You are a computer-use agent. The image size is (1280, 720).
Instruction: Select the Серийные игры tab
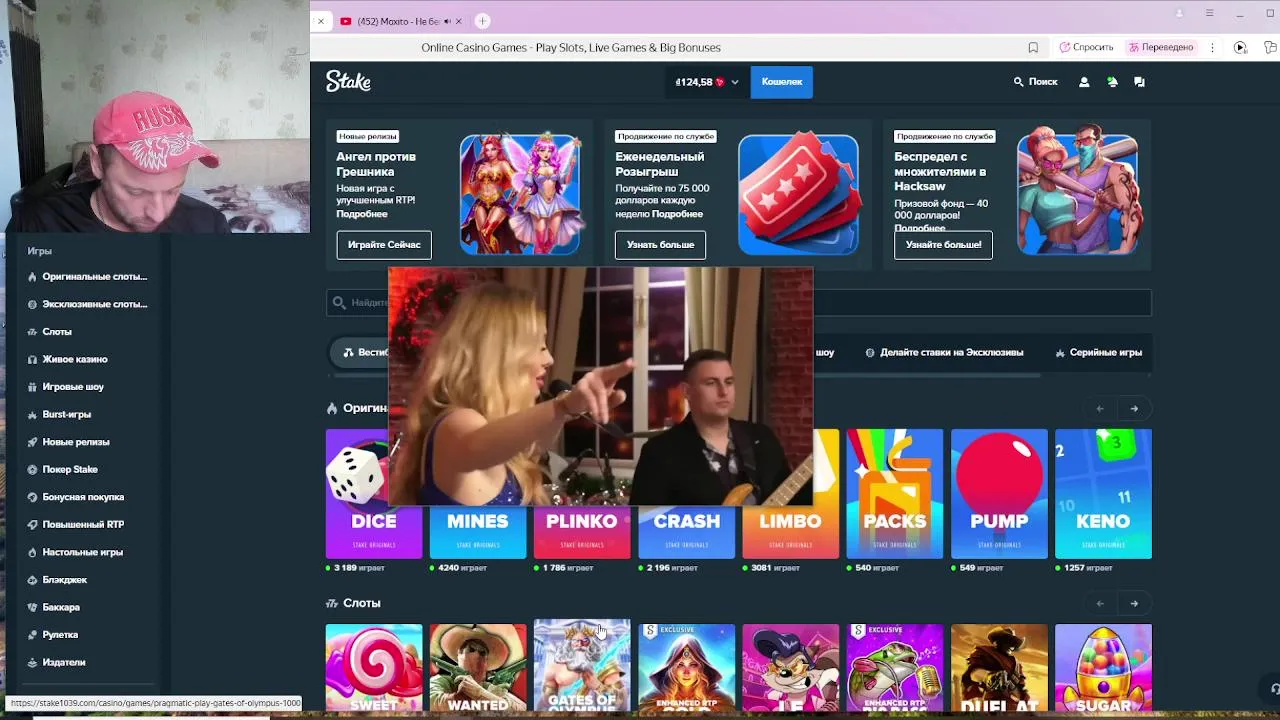(1098, 352)
